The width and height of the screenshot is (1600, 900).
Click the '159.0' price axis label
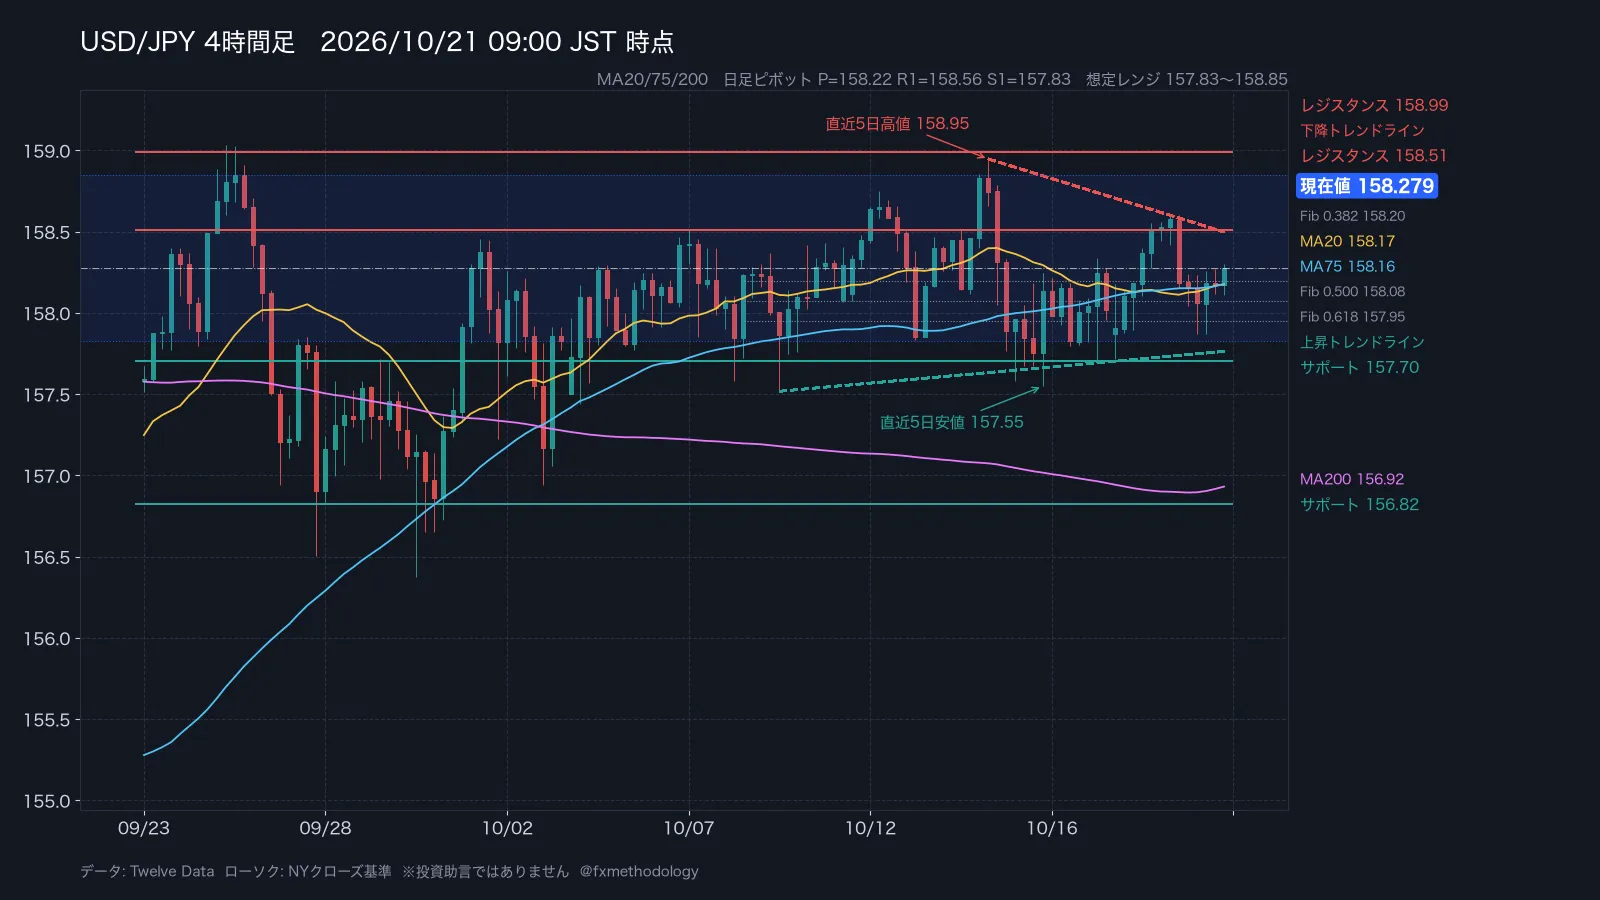pyautogui.click(x=47, y=151)
